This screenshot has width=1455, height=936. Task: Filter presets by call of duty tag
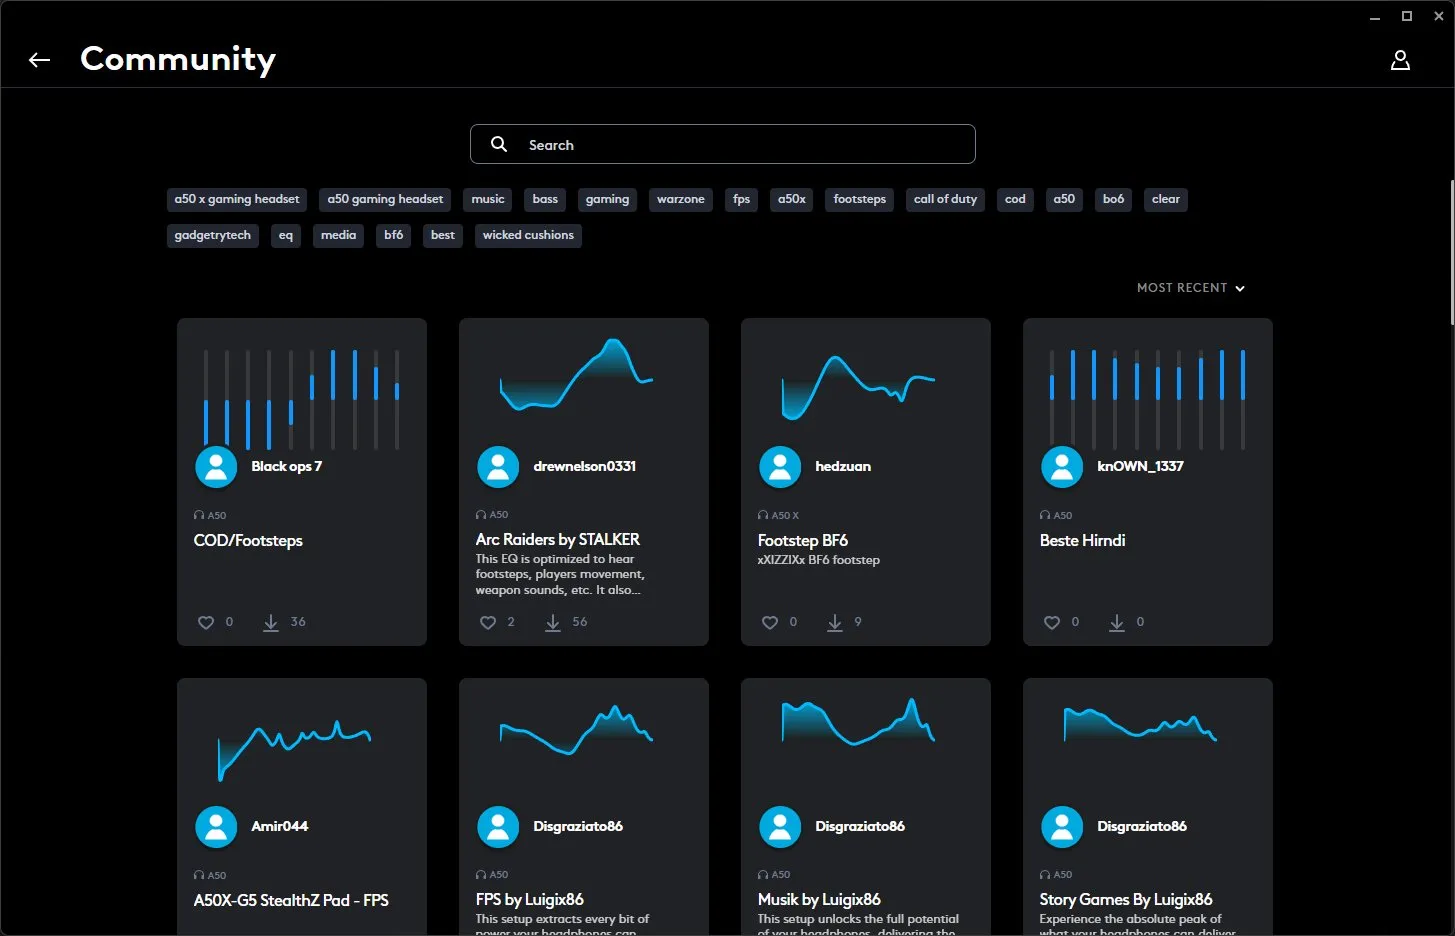tap(945, 199)
